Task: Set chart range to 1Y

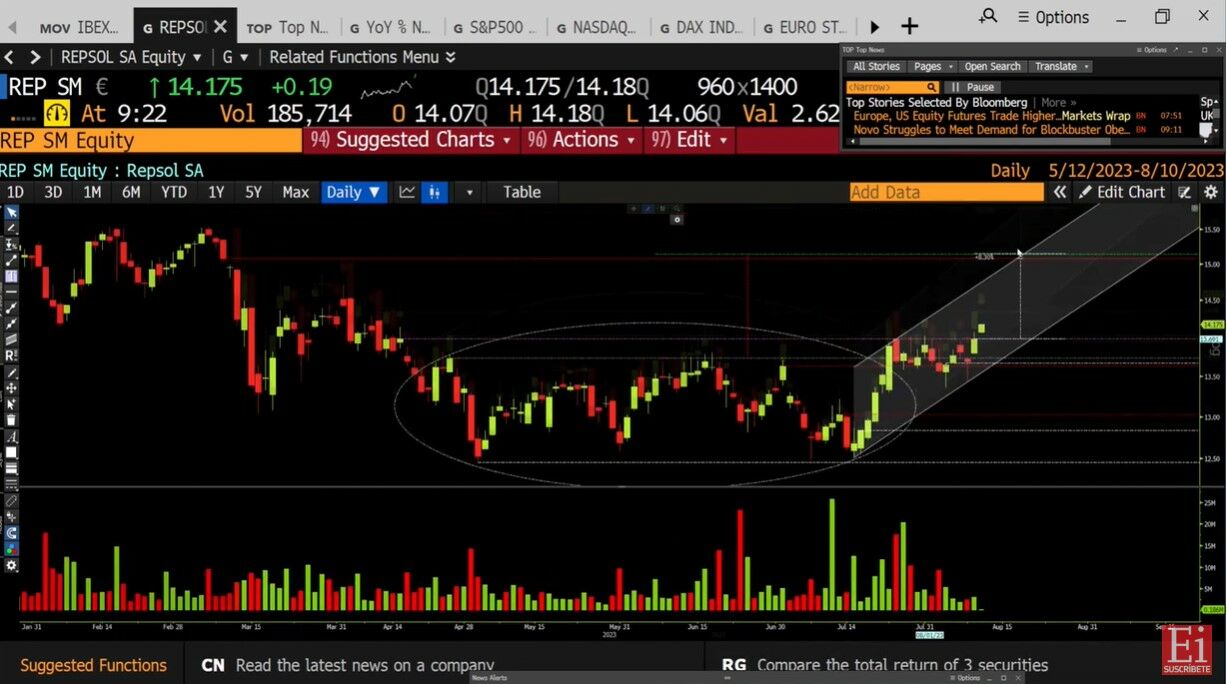Action: tap(216, 192)
